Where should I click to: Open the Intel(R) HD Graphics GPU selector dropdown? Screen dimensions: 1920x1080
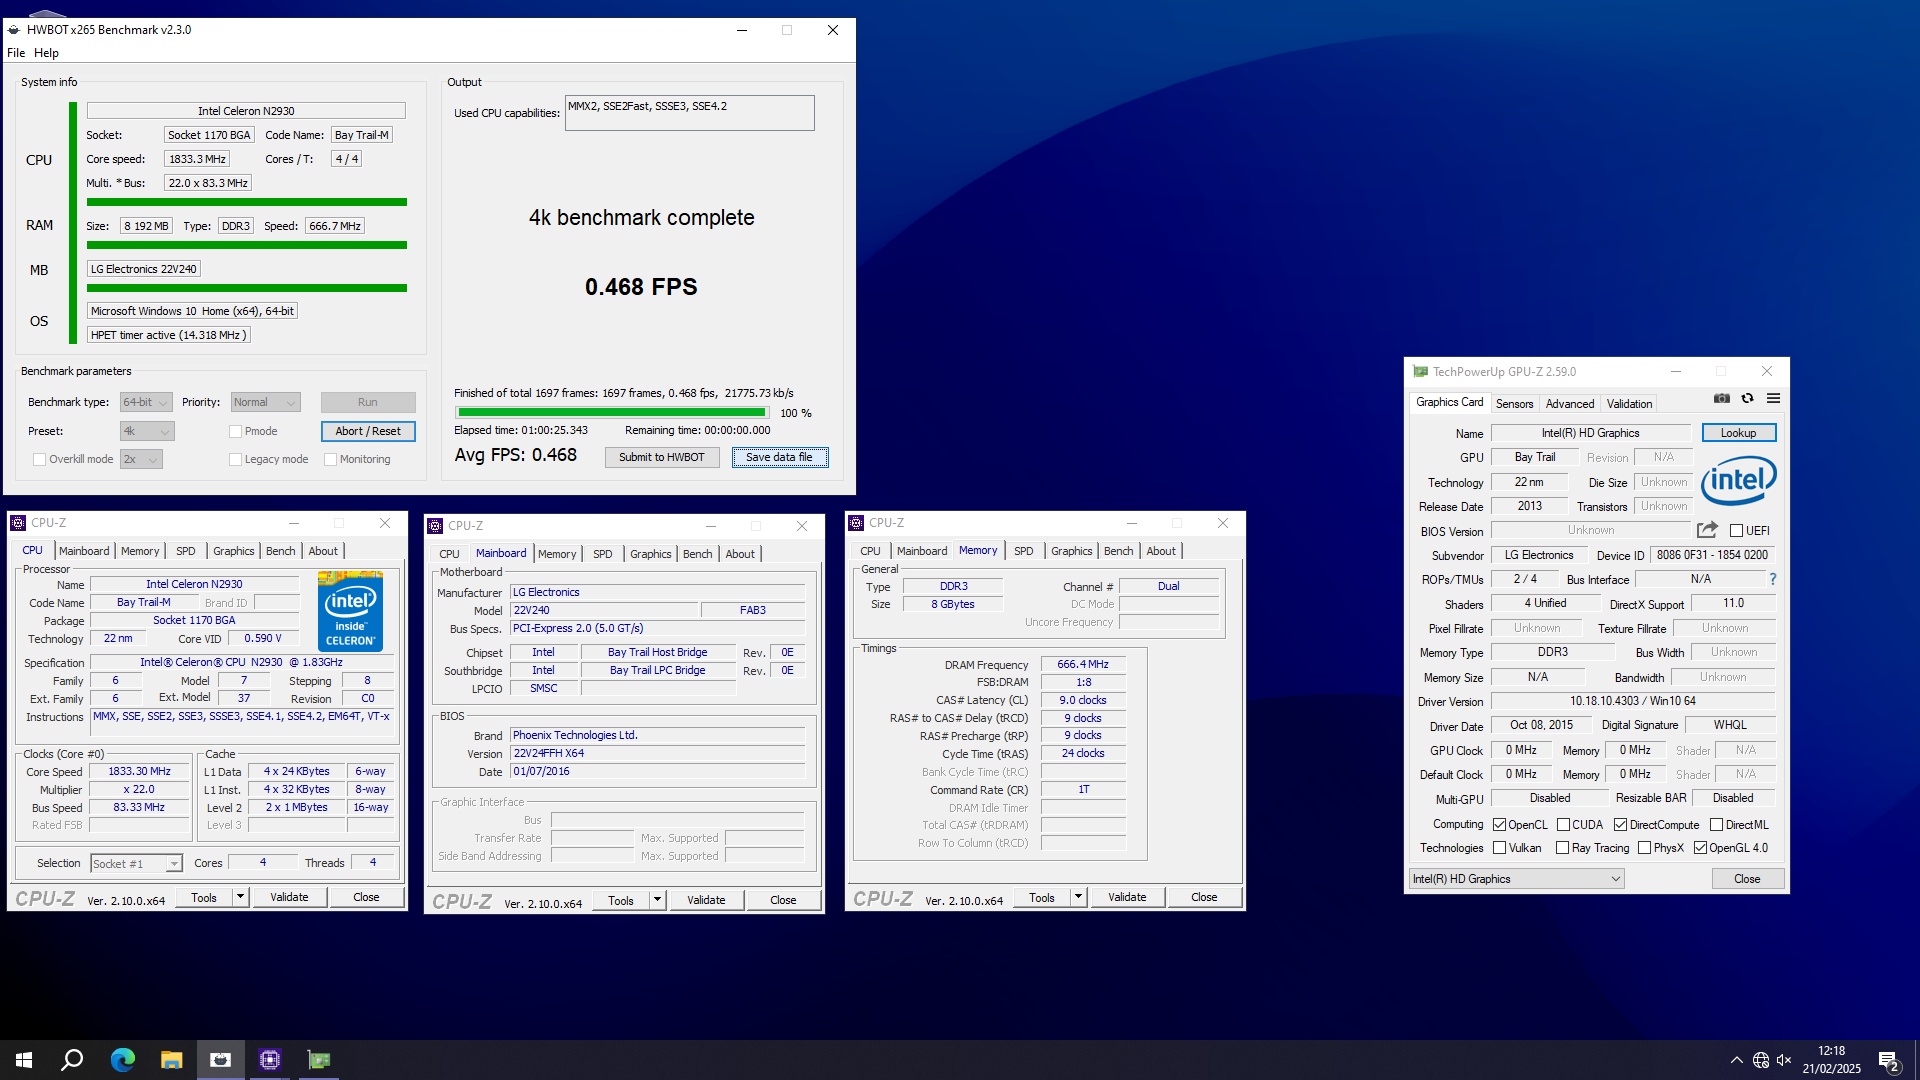1516,879
